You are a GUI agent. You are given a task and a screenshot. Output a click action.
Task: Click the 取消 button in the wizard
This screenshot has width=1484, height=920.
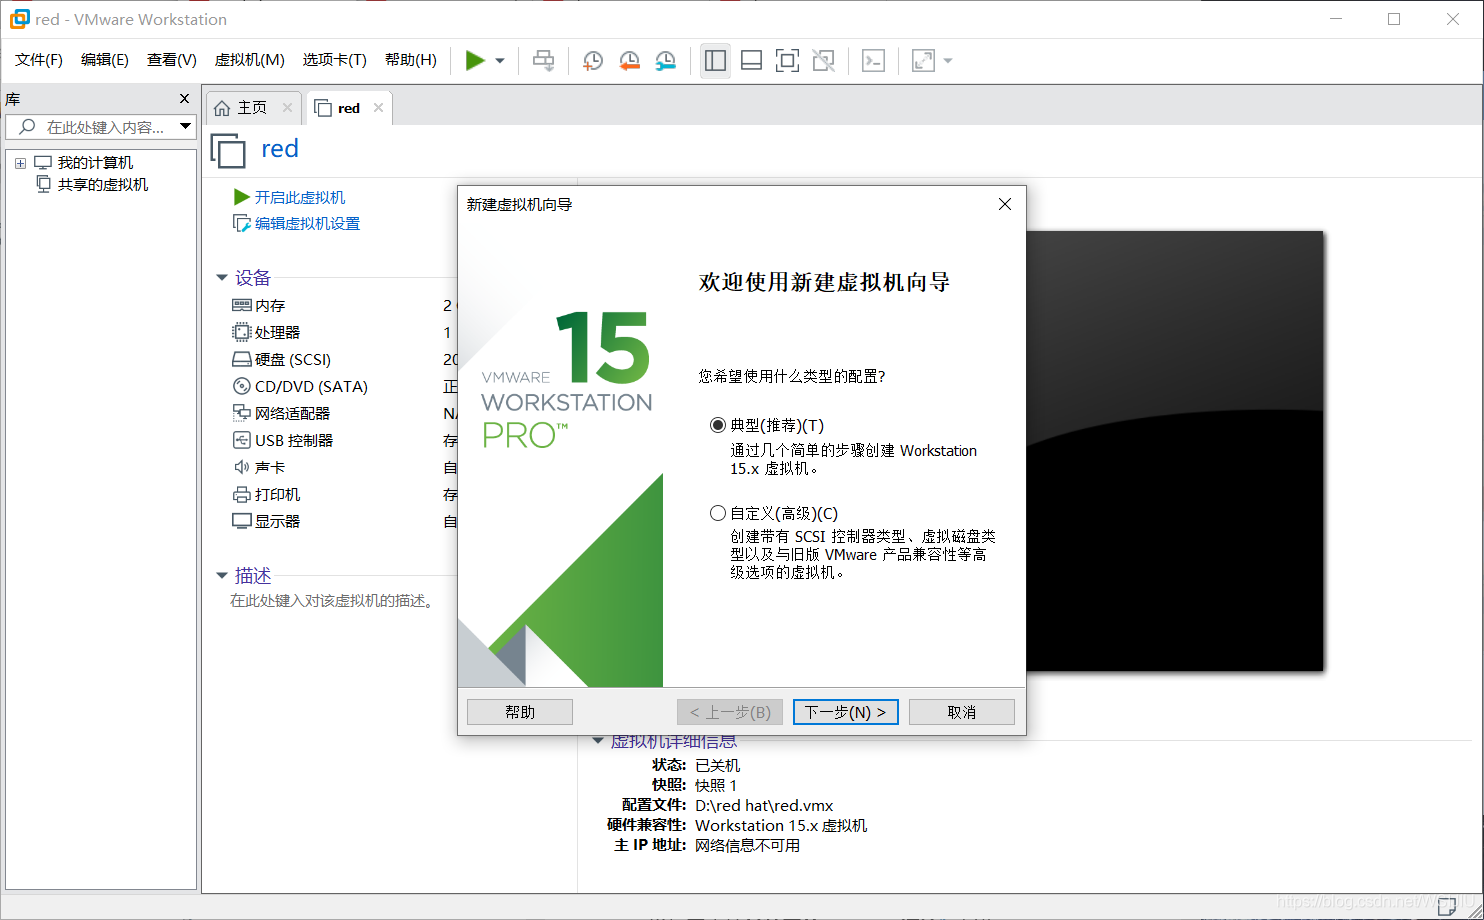[962, 712]
